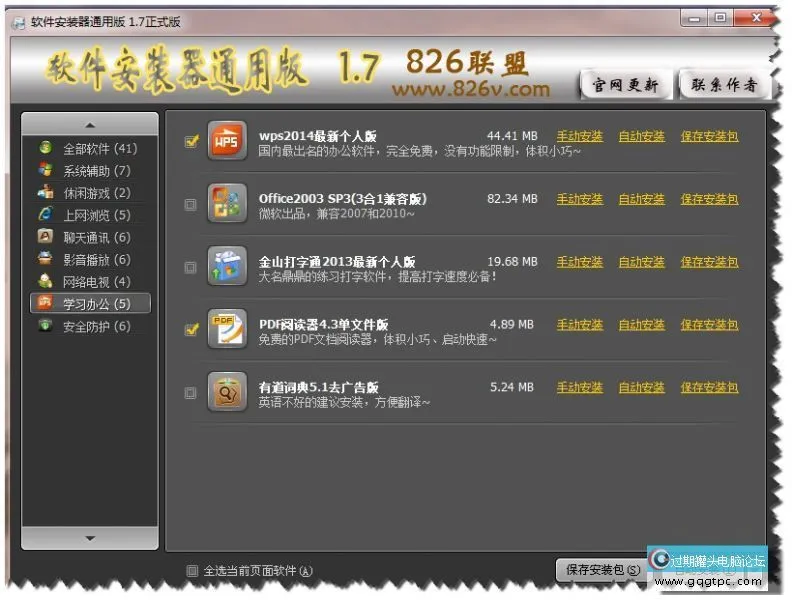Image resolution: width=792 pixels, height=600 pixels.
Task: Click the PDF阅读器4.3单文件版 title
Action: pos(323,324)
